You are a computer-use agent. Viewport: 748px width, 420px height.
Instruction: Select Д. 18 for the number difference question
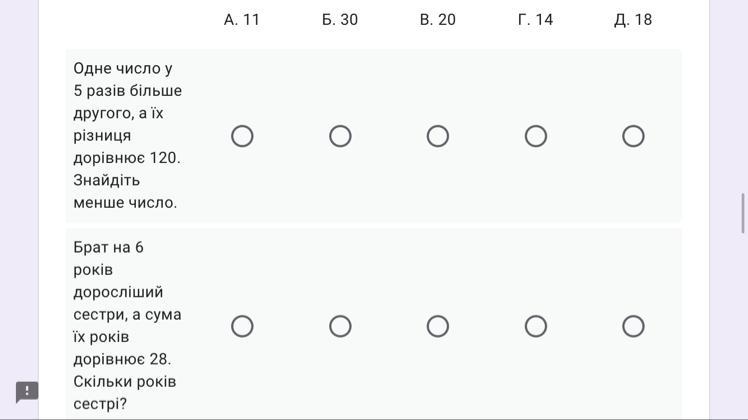pyautogui.click(x=633, y=136)
